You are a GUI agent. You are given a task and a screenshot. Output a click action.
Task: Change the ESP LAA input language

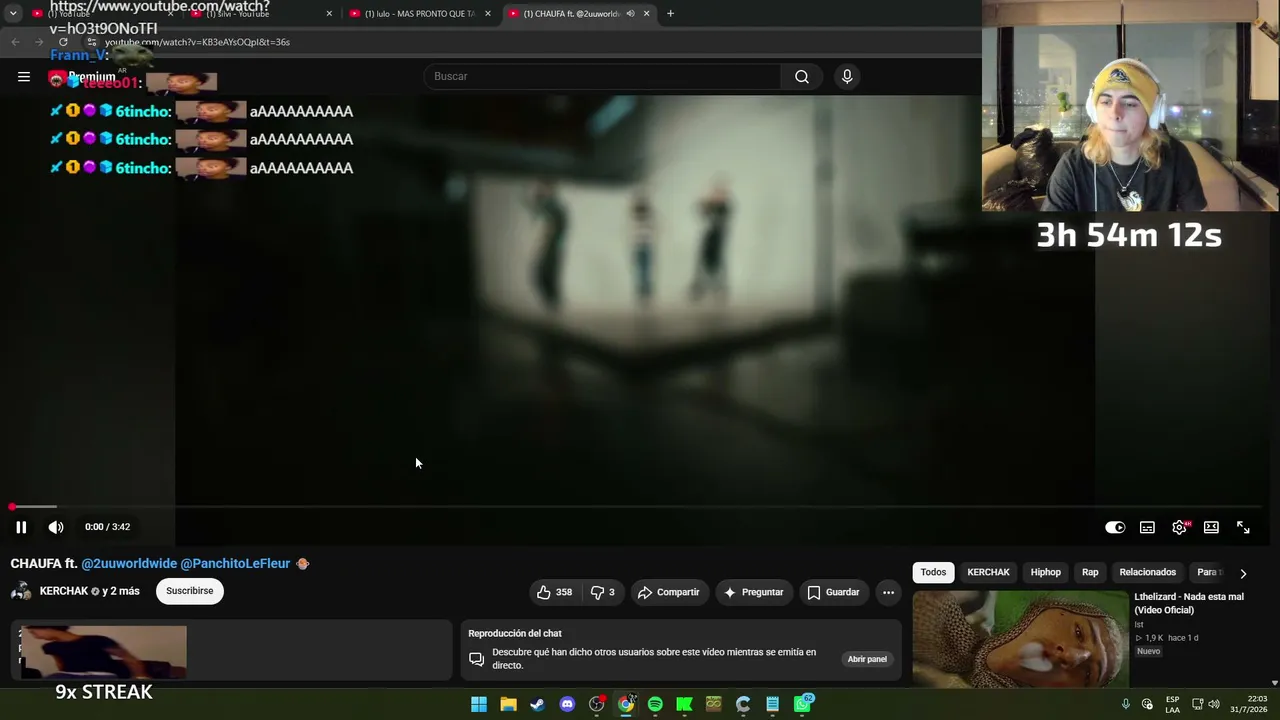1172,704
